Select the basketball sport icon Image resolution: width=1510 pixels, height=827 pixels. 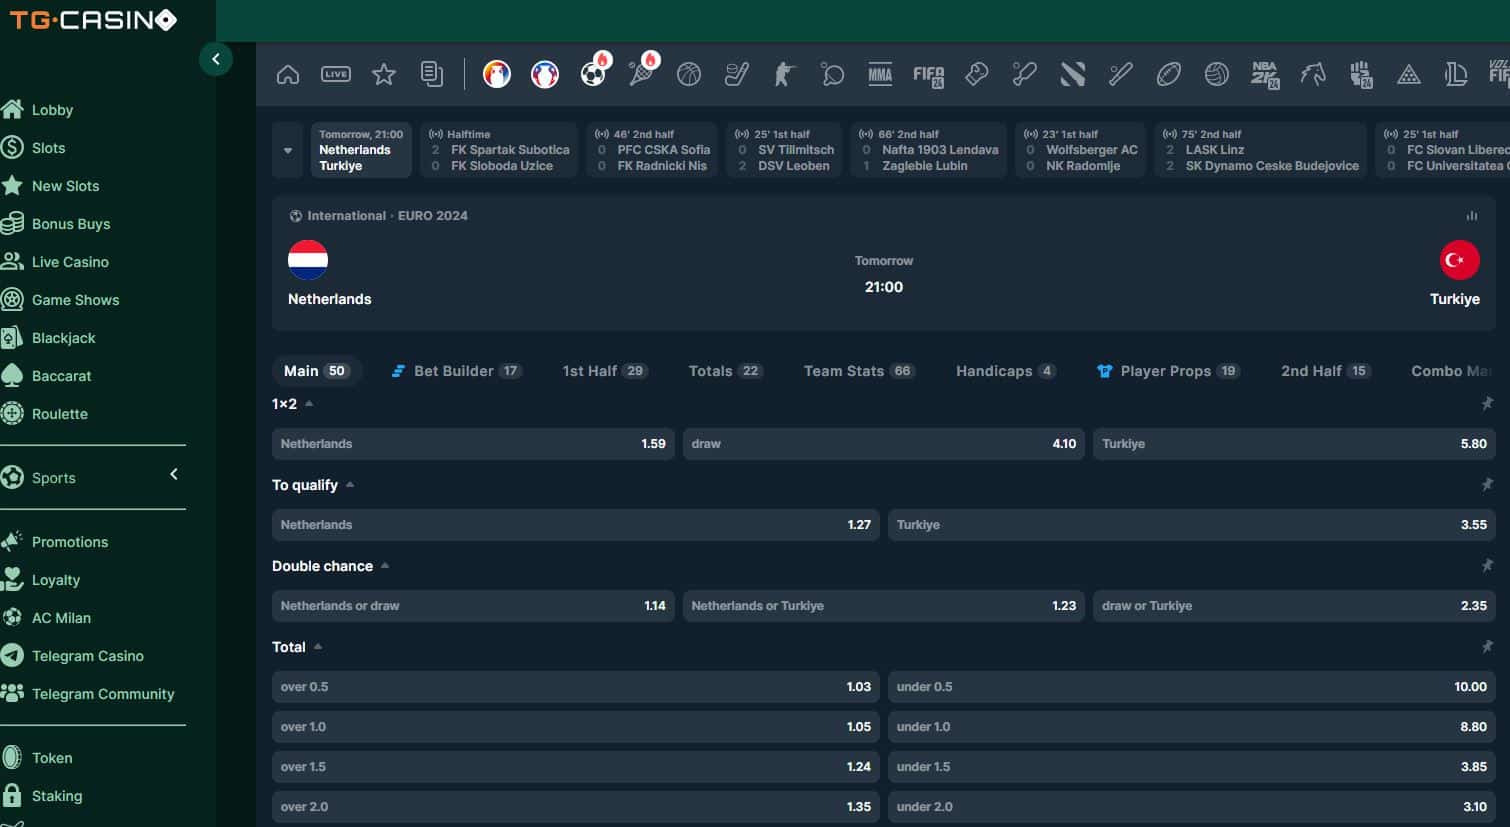click(689, 74)
